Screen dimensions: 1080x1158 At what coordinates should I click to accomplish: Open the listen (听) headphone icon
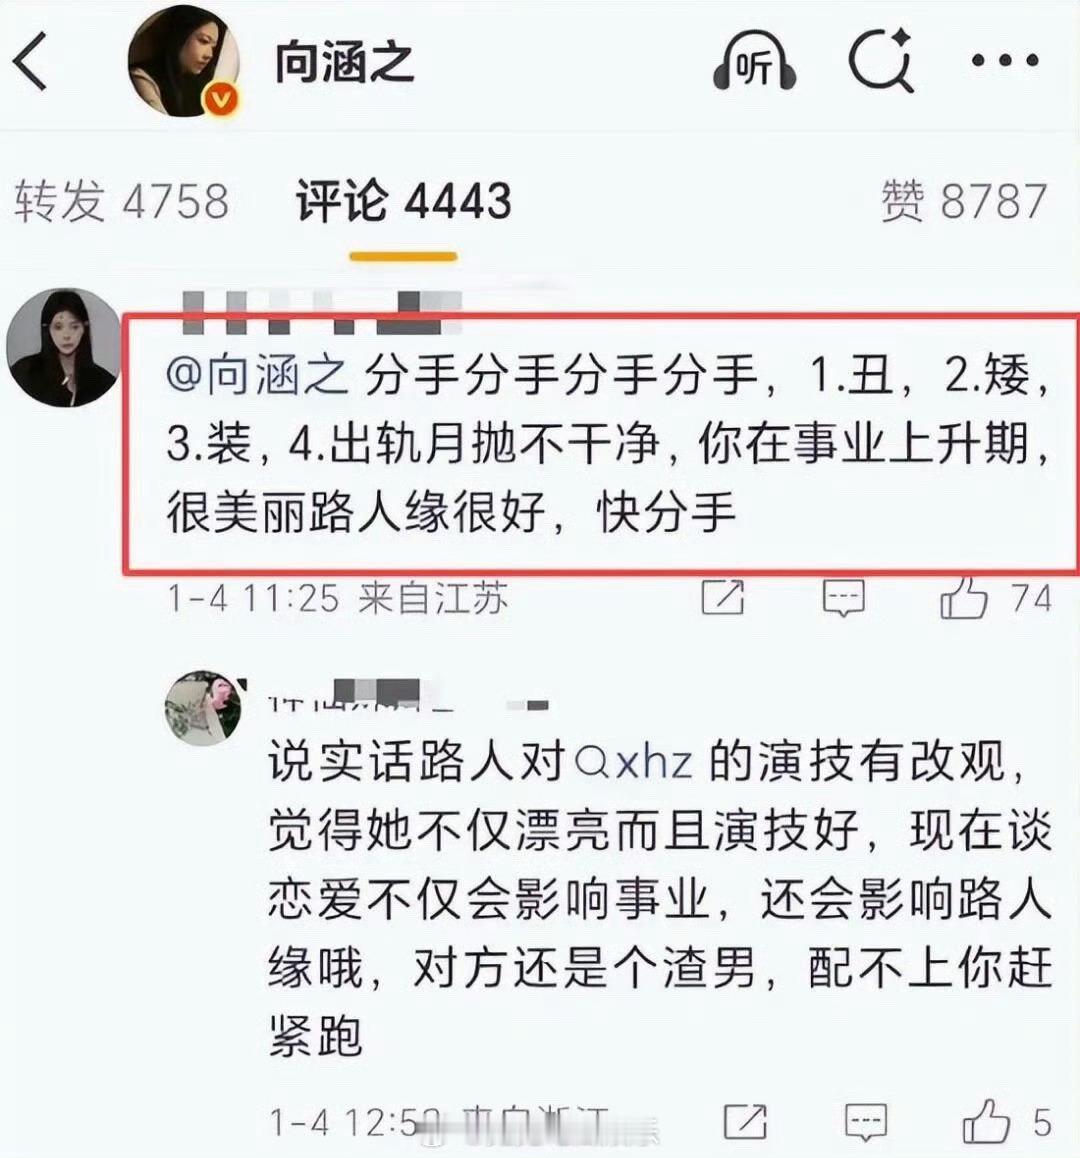pos(753,61)
